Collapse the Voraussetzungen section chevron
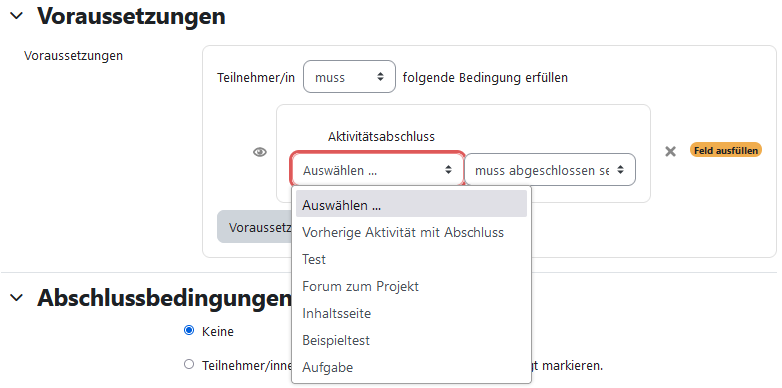 click(16, 15)
